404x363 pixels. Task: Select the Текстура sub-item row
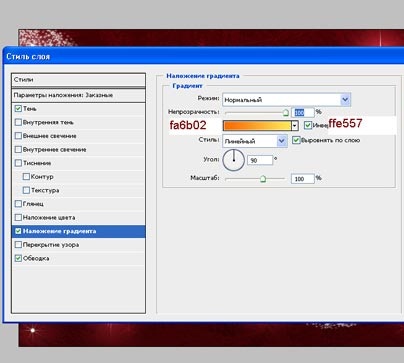tap(79, 190)
